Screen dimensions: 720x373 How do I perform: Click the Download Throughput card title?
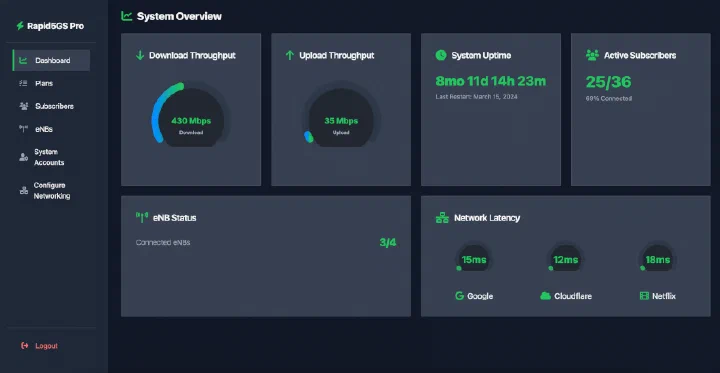(x=192, y=56)
